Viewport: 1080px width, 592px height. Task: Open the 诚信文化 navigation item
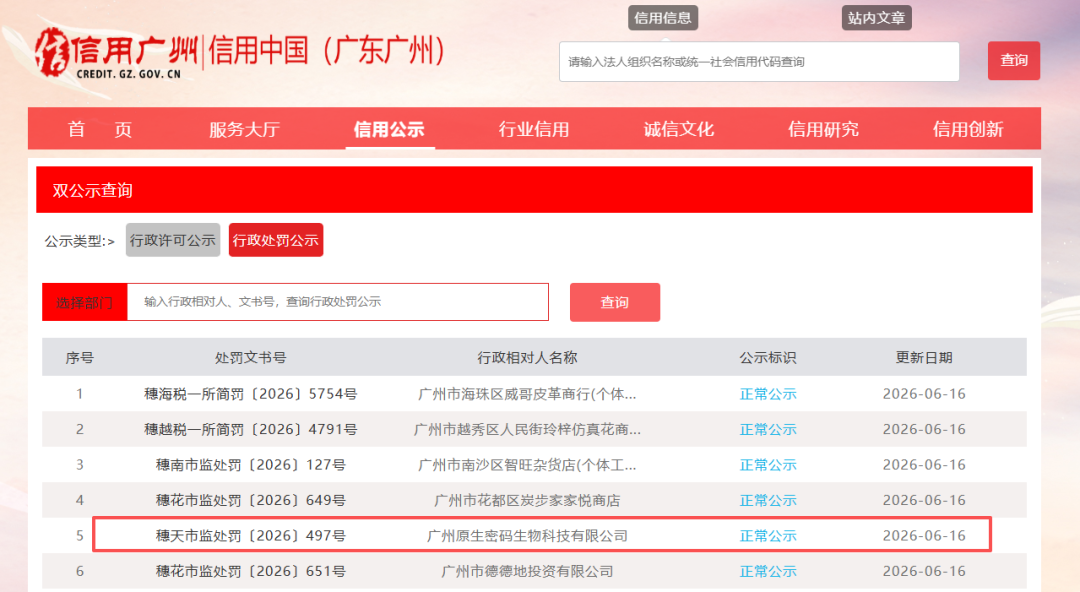678,129
